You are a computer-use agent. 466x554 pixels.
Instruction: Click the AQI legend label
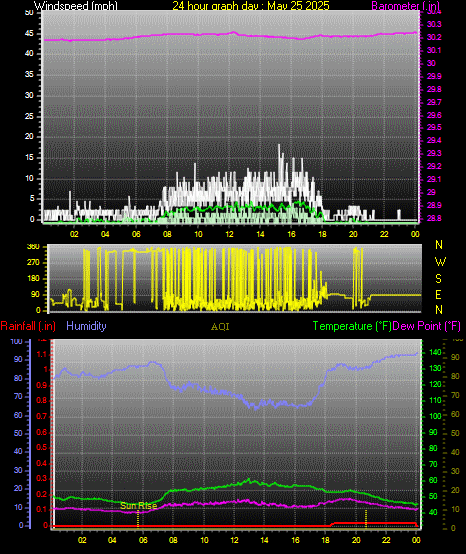[x=220, y=327]
